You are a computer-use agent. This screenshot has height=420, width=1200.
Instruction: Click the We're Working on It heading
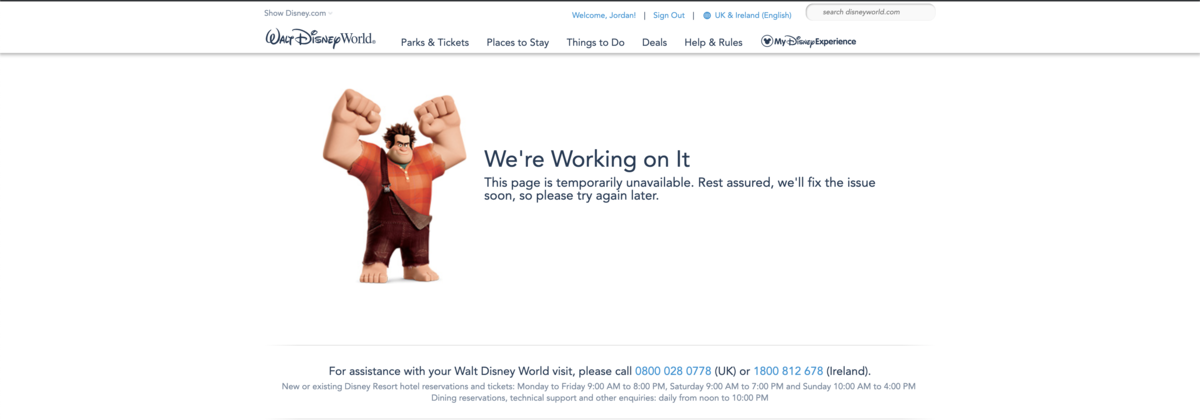587,159
